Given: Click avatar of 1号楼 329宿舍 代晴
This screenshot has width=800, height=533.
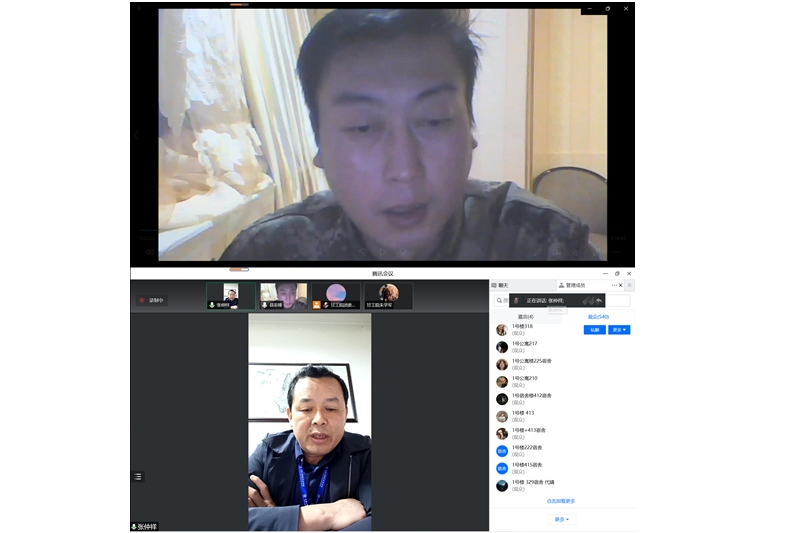Looking at the screenshot, I should 502,485.
